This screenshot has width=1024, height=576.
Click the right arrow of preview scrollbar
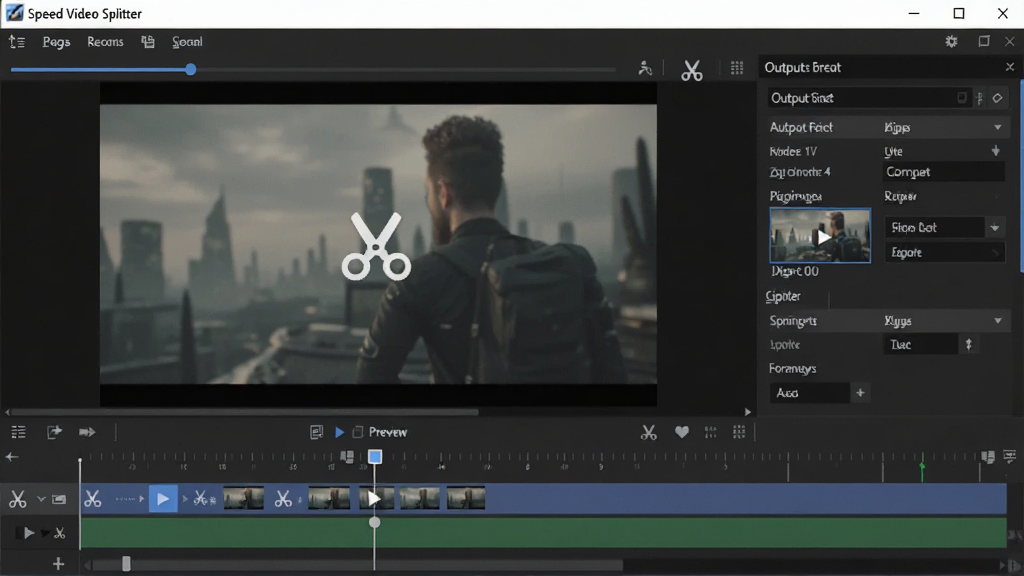pyautogui.click(x=748, y=412)
